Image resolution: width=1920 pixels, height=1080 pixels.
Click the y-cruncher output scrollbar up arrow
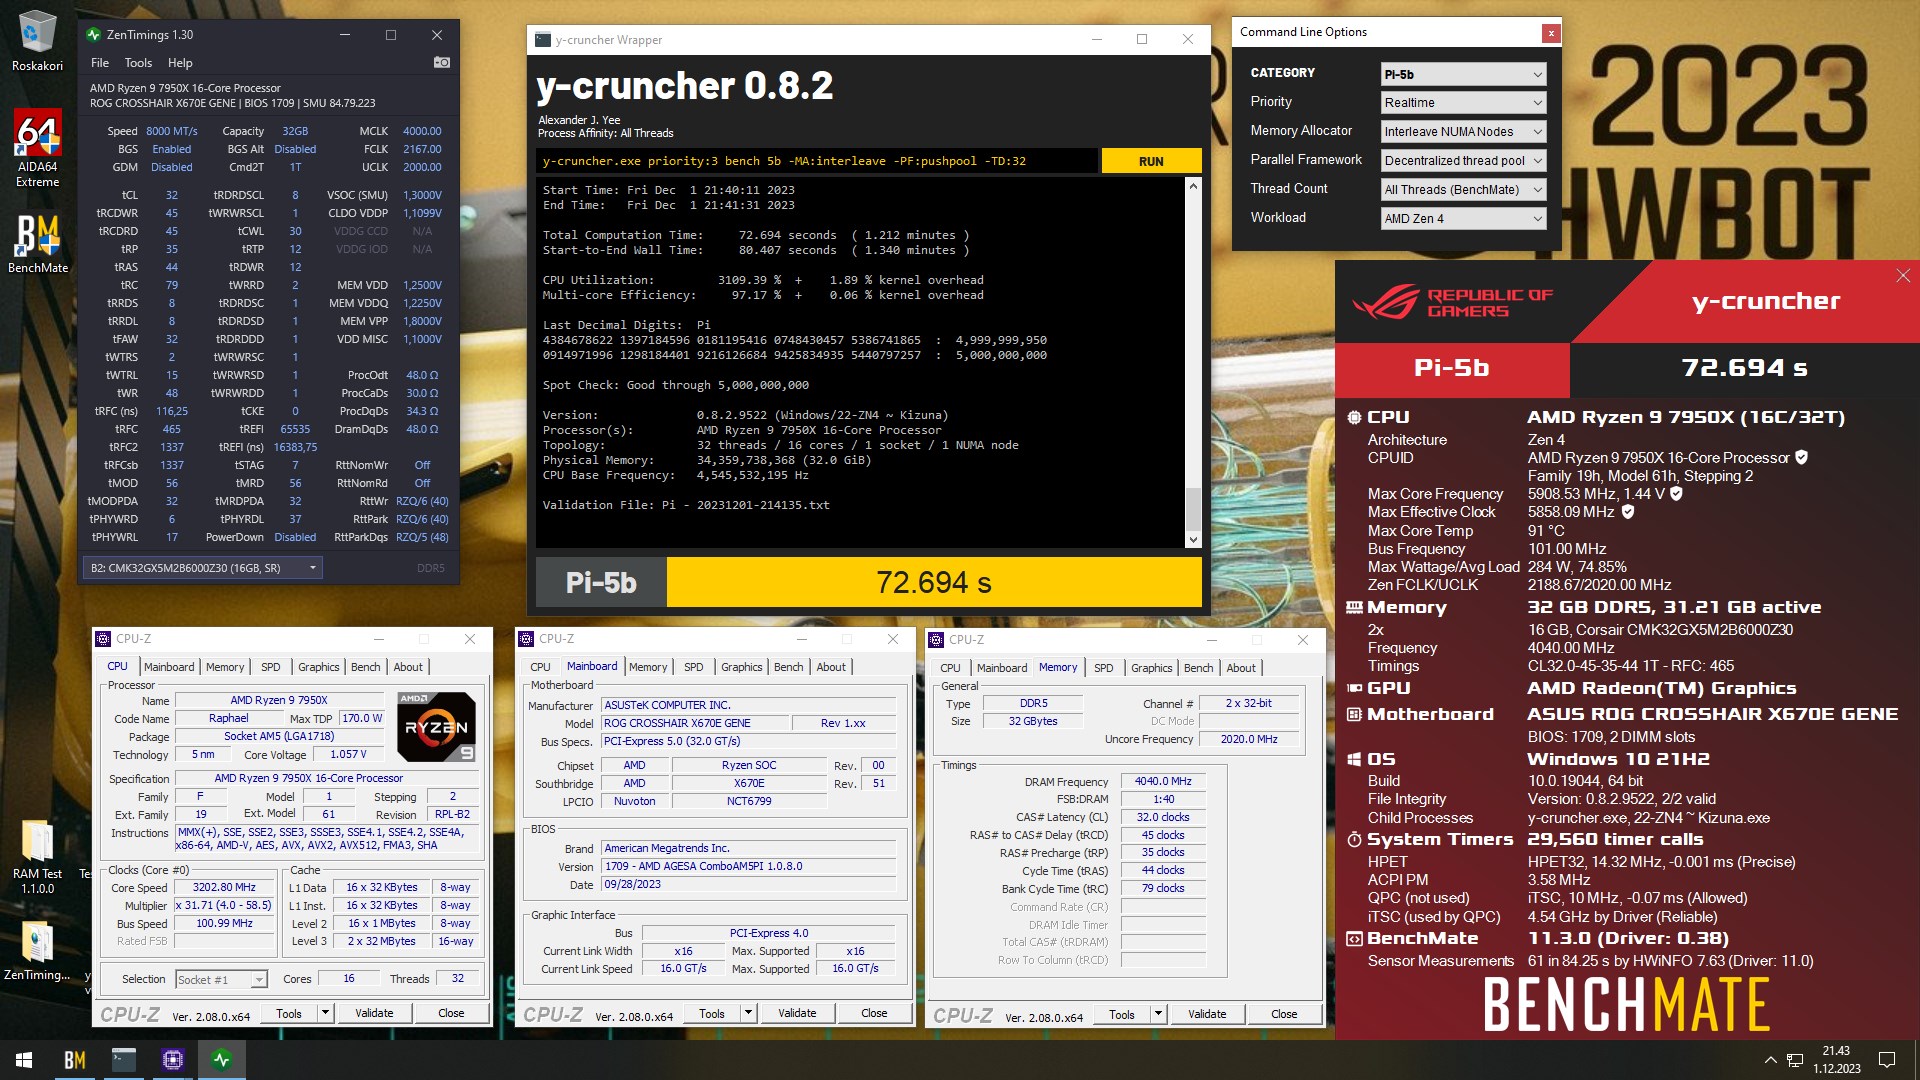[x=1192, y=186]
